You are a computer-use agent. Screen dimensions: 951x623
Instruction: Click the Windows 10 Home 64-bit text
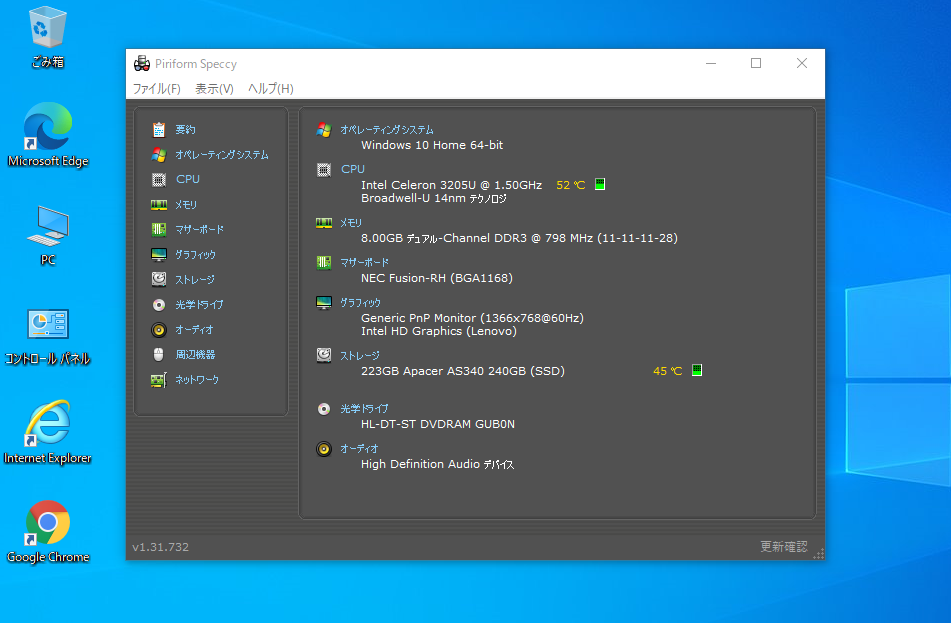coord(432,145)
